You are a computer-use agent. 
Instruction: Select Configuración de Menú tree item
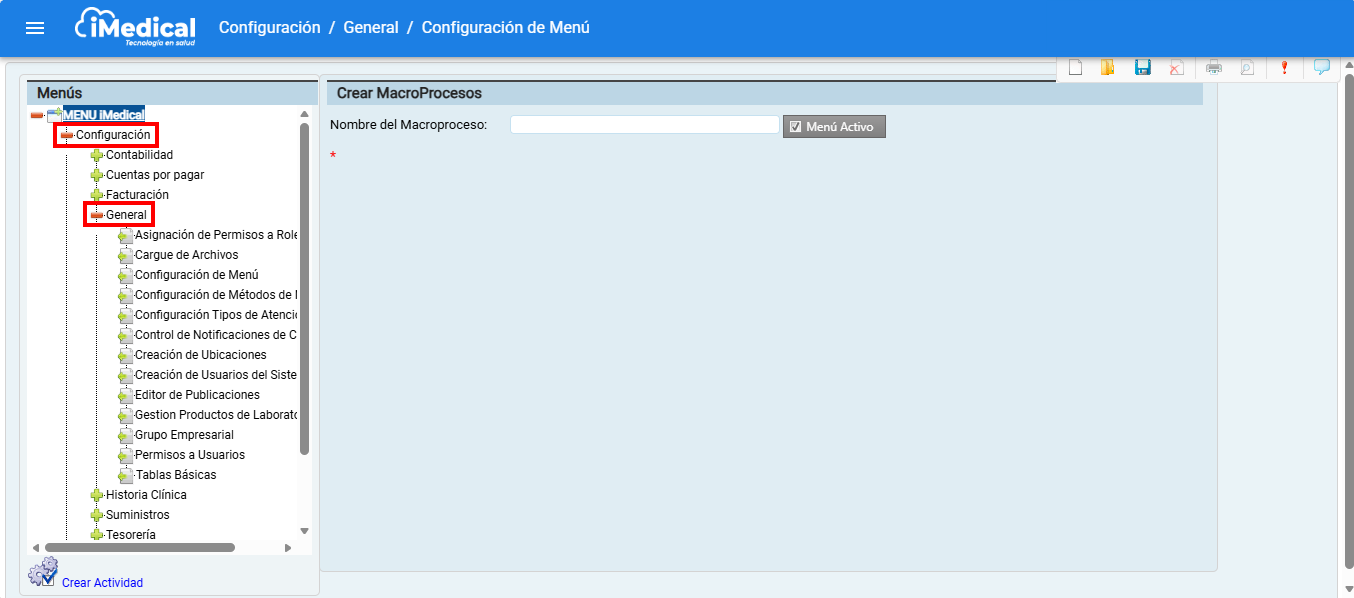[197, 275]
